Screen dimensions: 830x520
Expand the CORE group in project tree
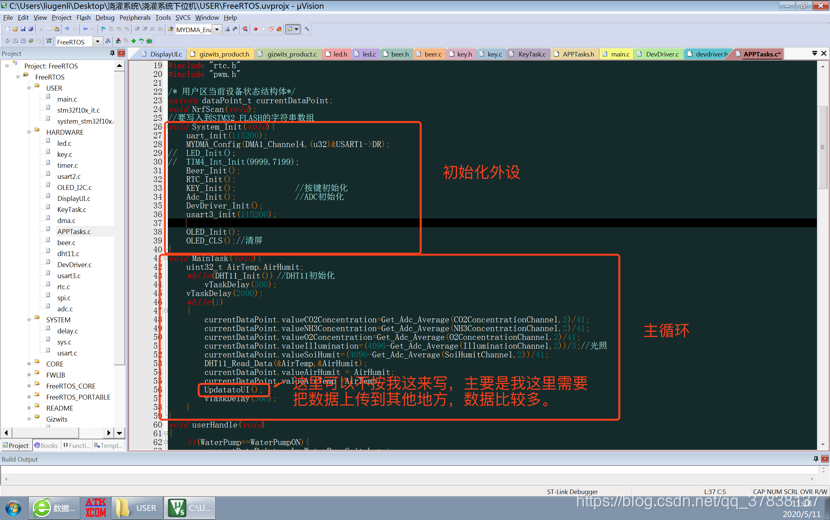(x=29, y=364)
